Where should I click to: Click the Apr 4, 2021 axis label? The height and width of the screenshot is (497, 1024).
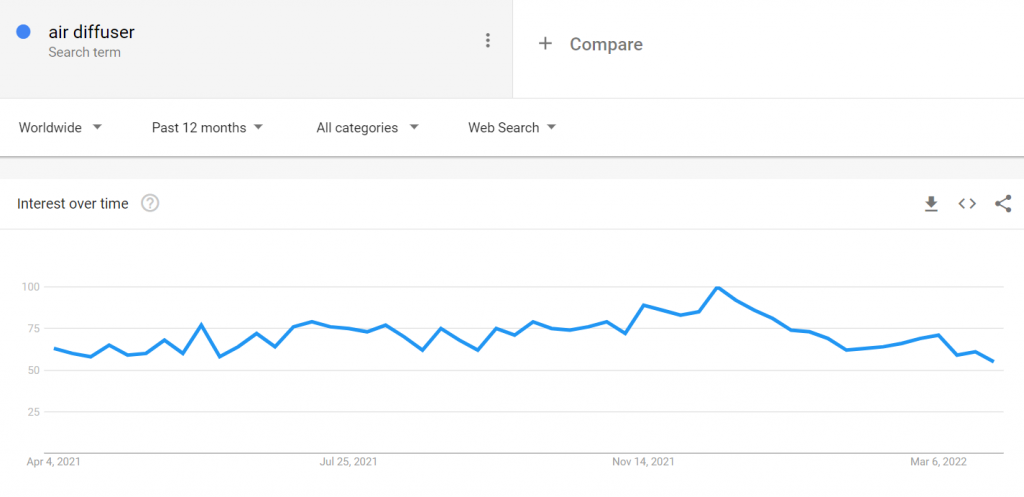[x=54, y=462]
